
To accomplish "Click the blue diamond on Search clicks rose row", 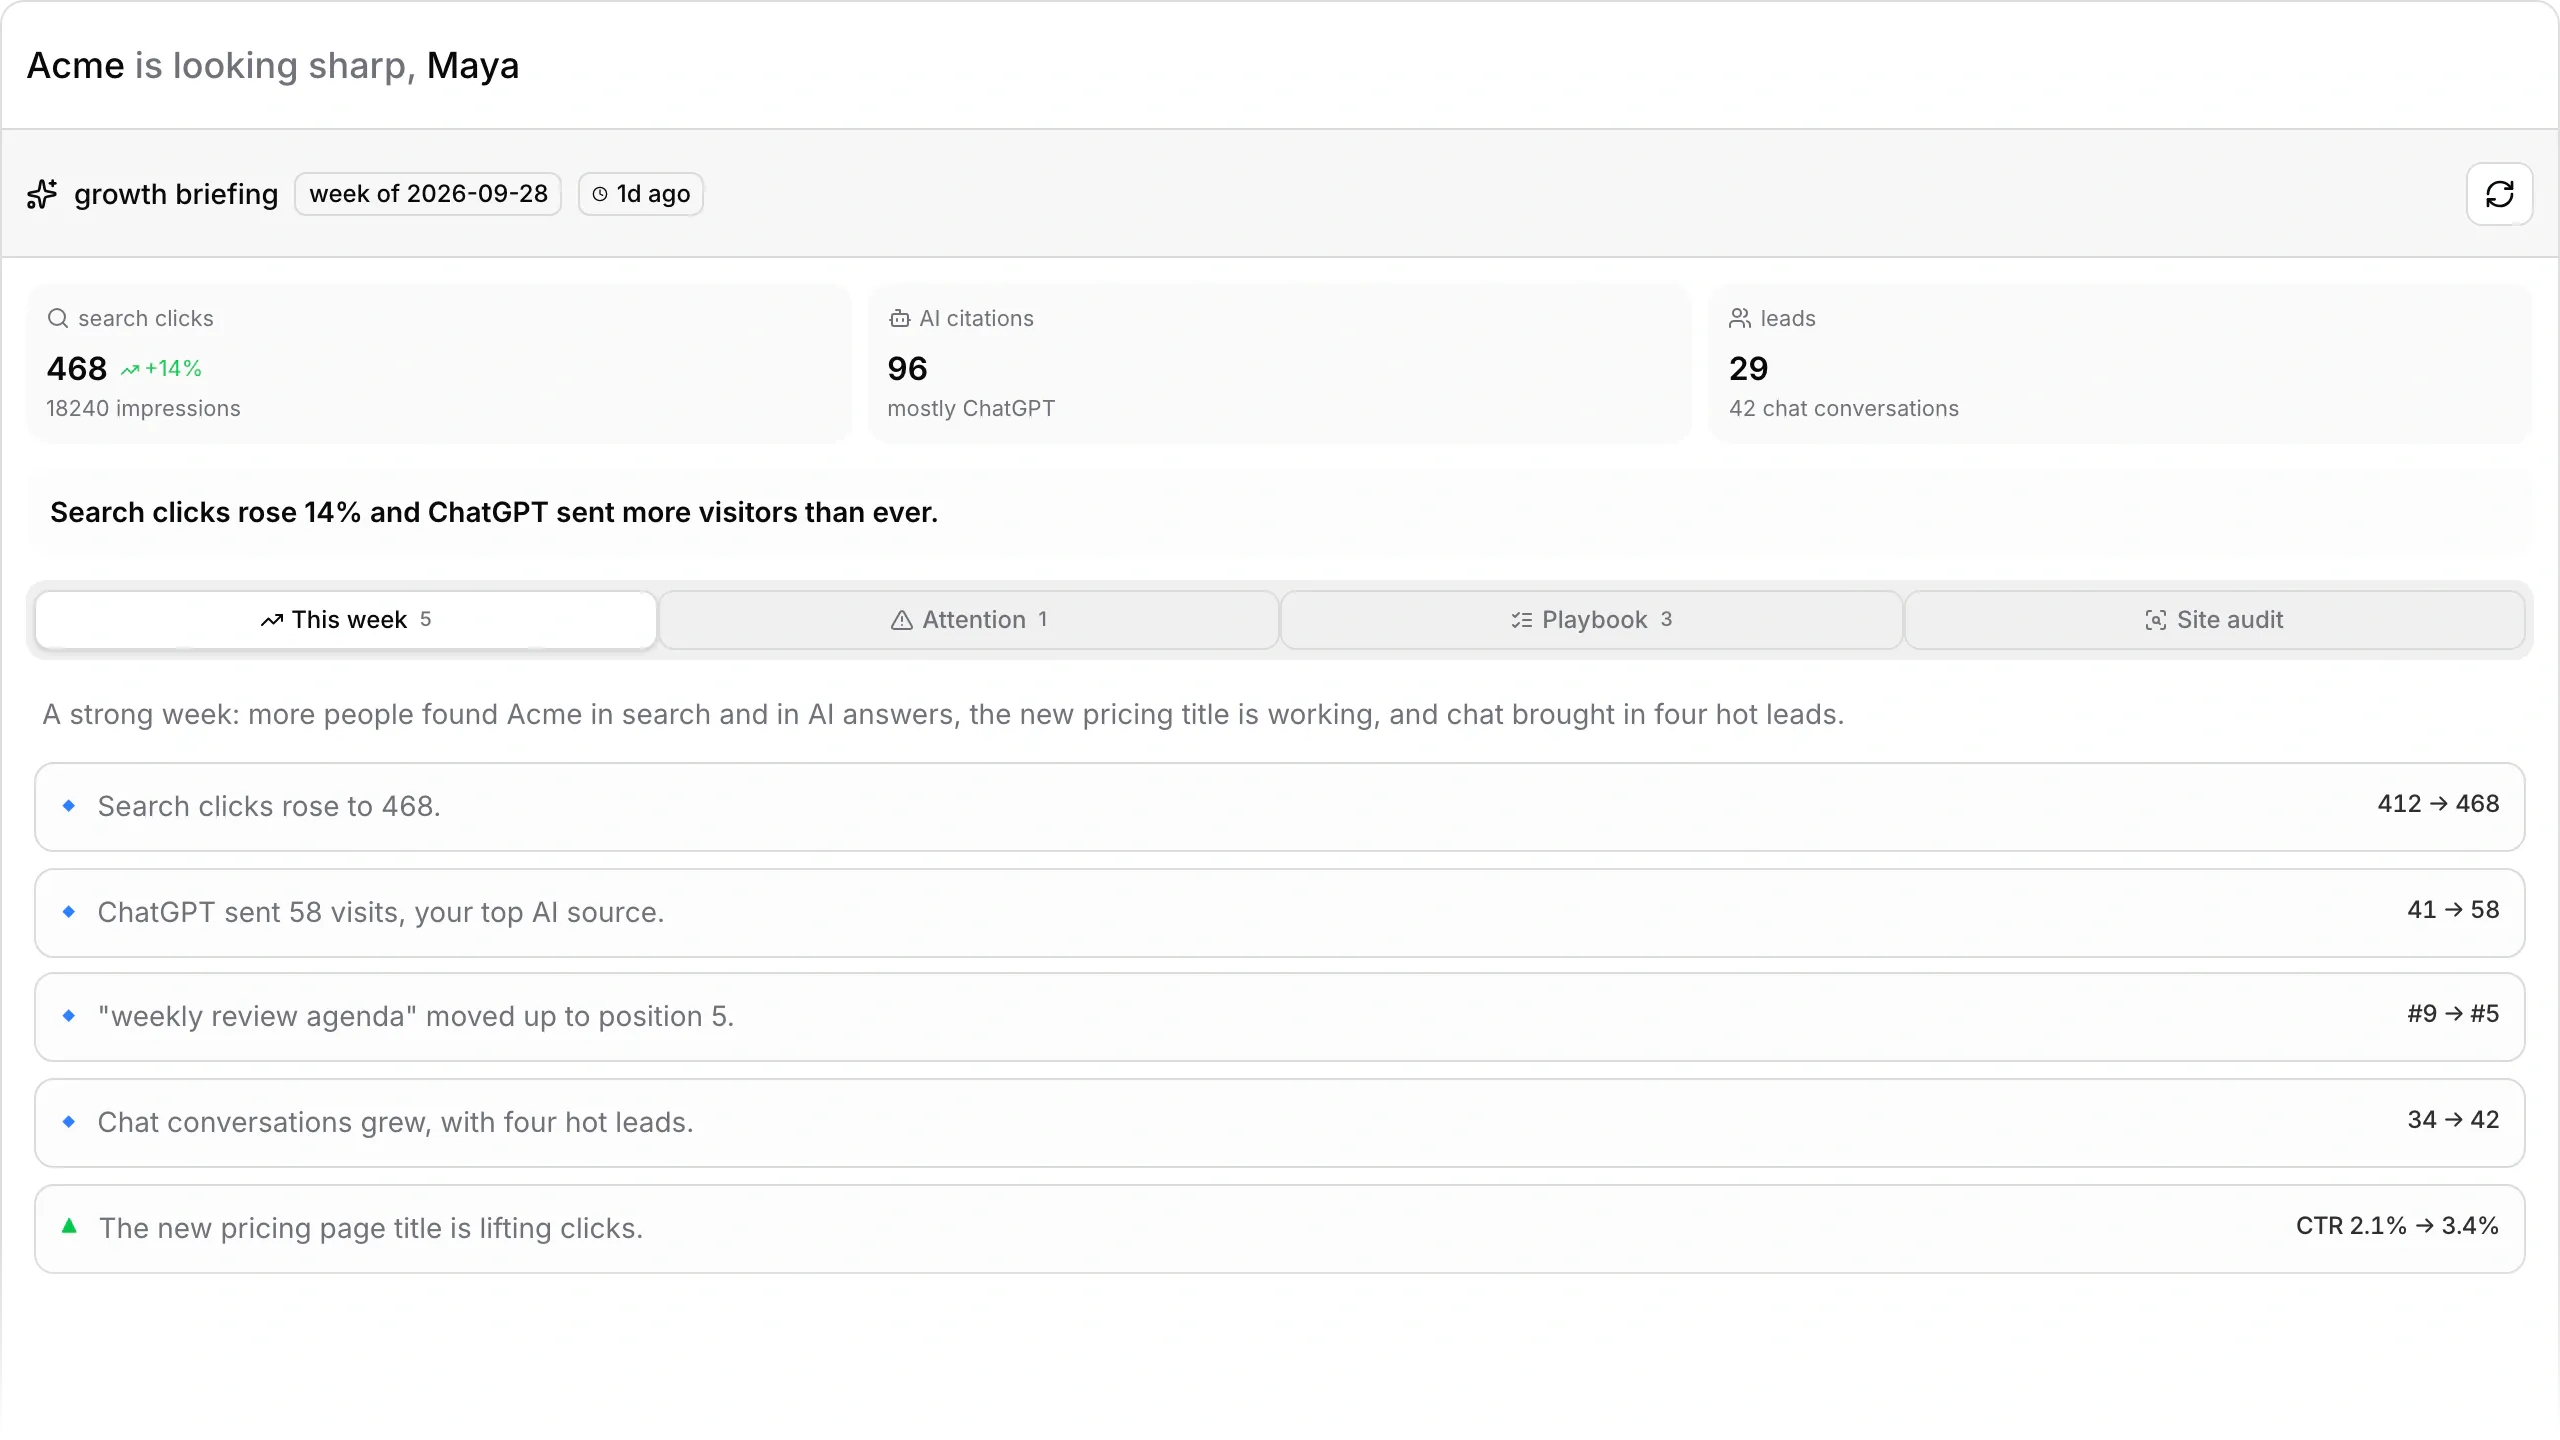I will 69,806.
